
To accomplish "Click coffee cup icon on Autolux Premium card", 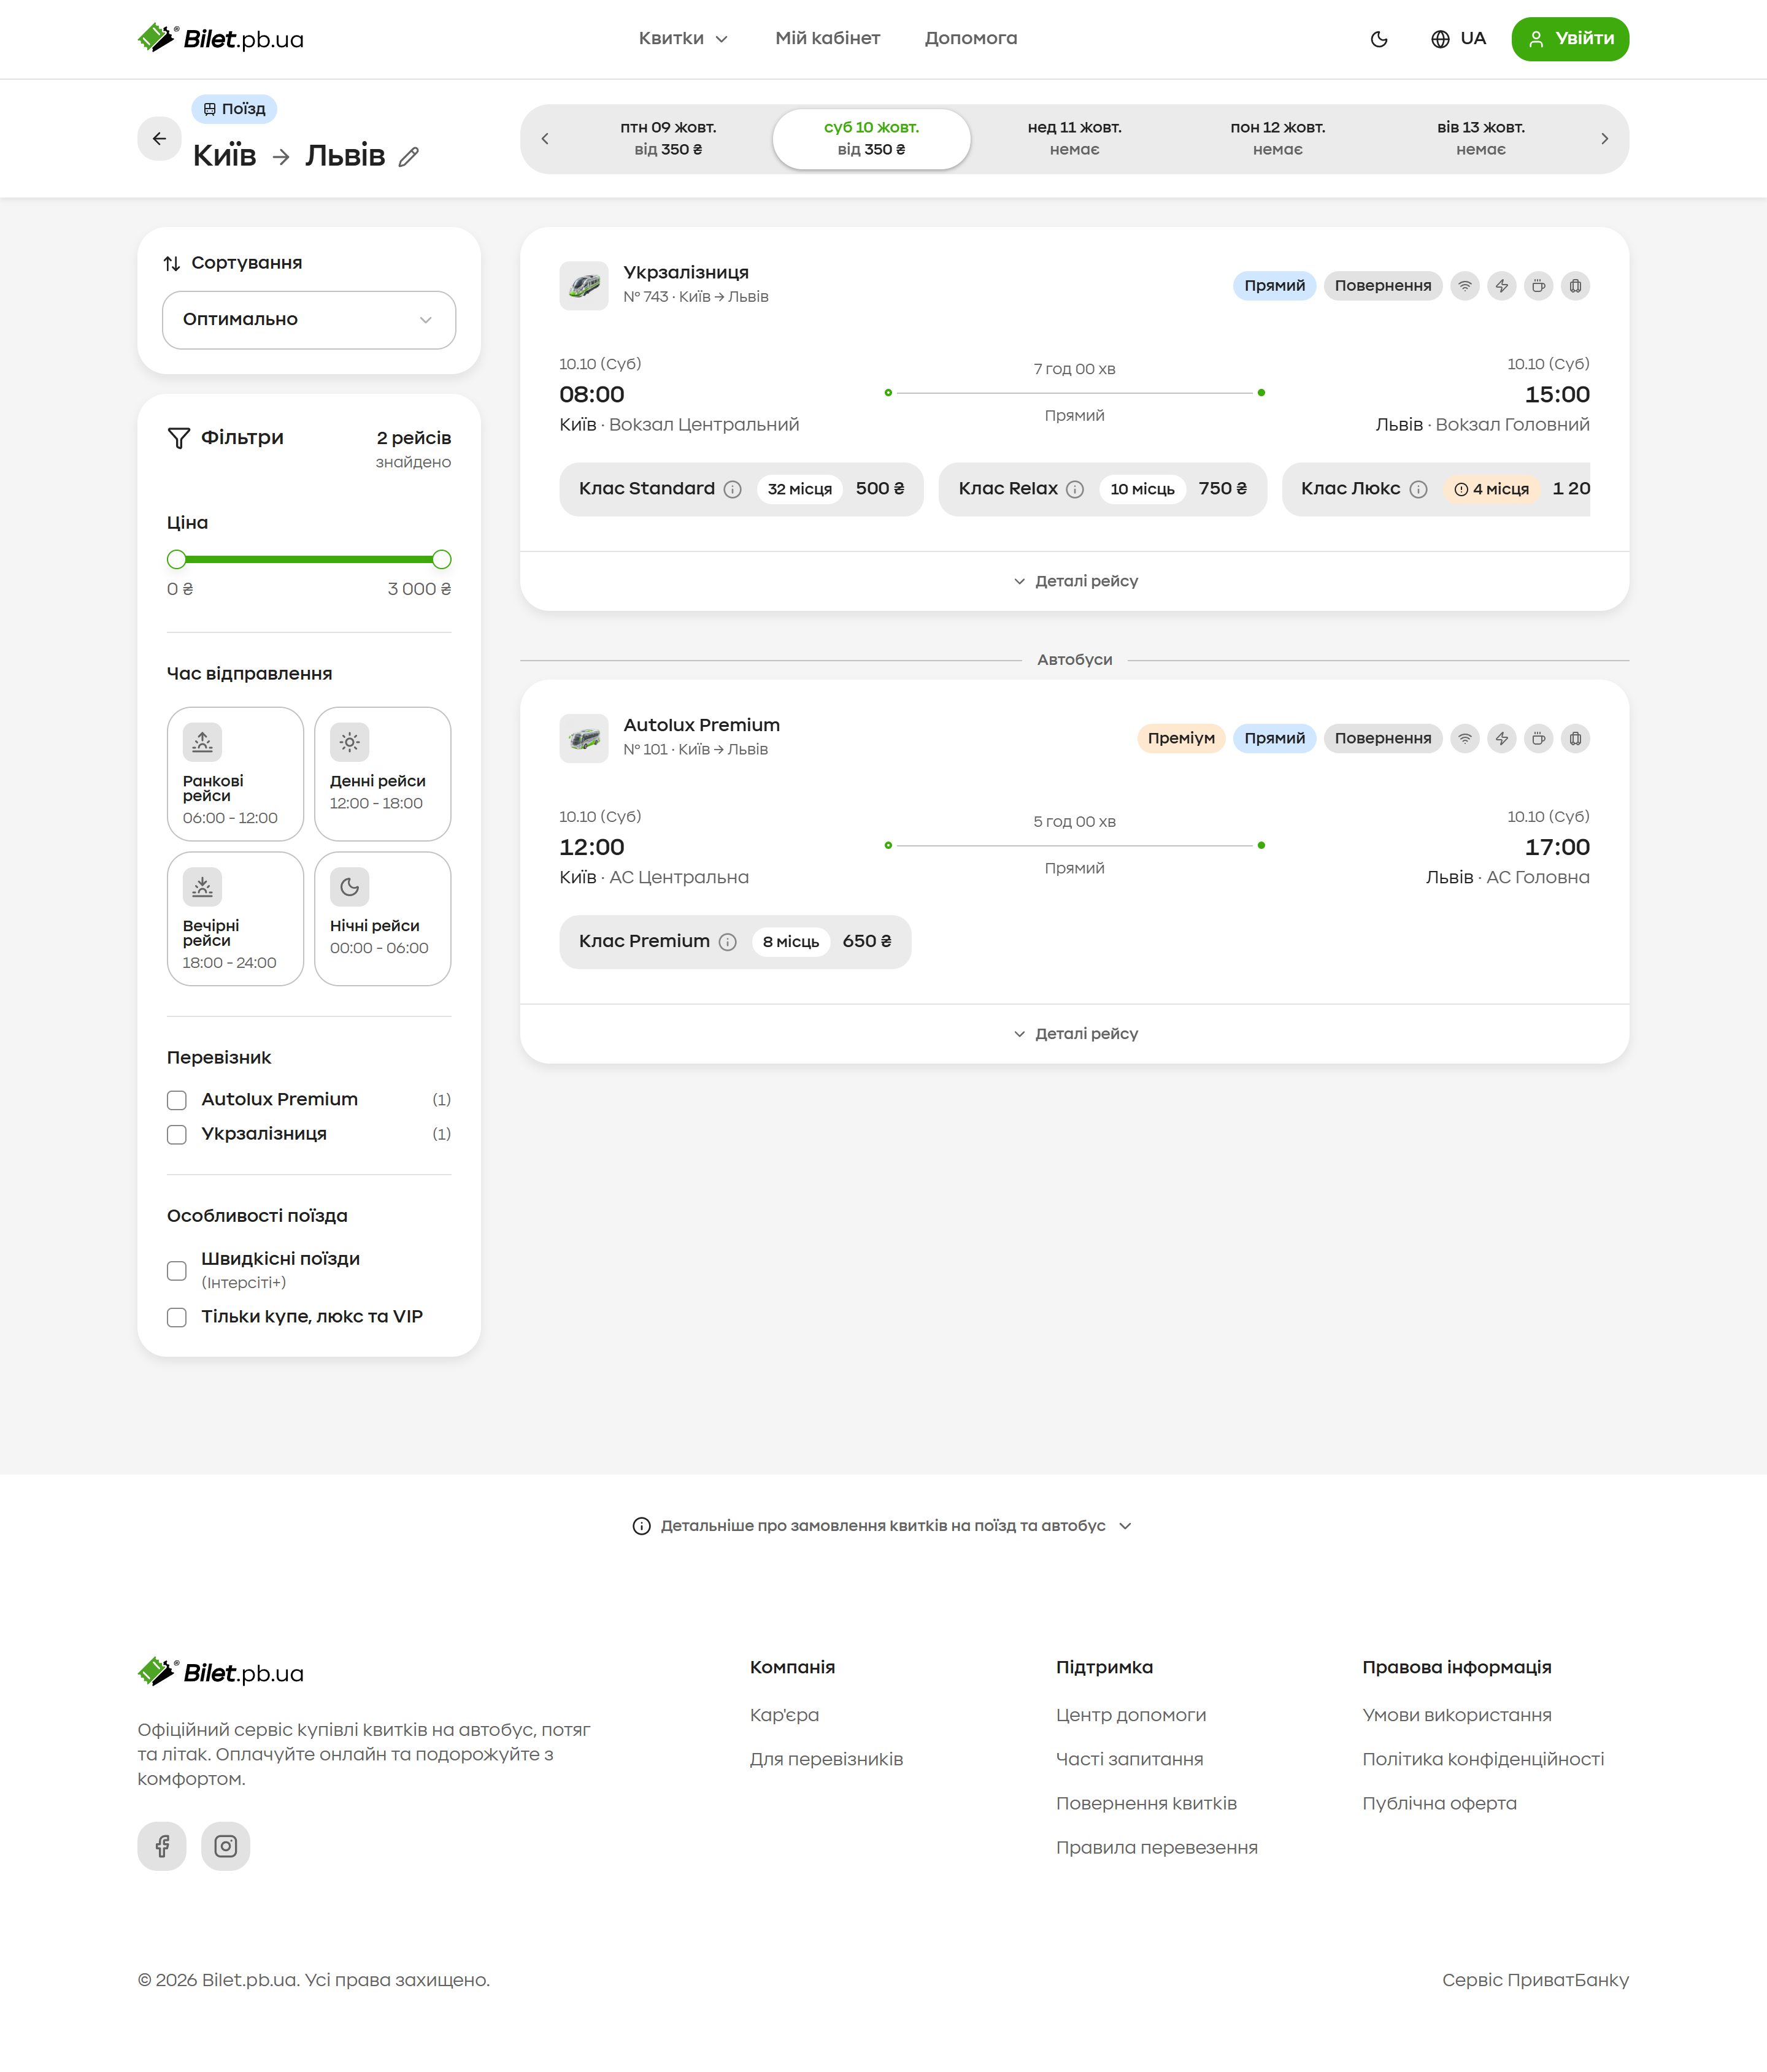I will click(x=1539, y=738).
